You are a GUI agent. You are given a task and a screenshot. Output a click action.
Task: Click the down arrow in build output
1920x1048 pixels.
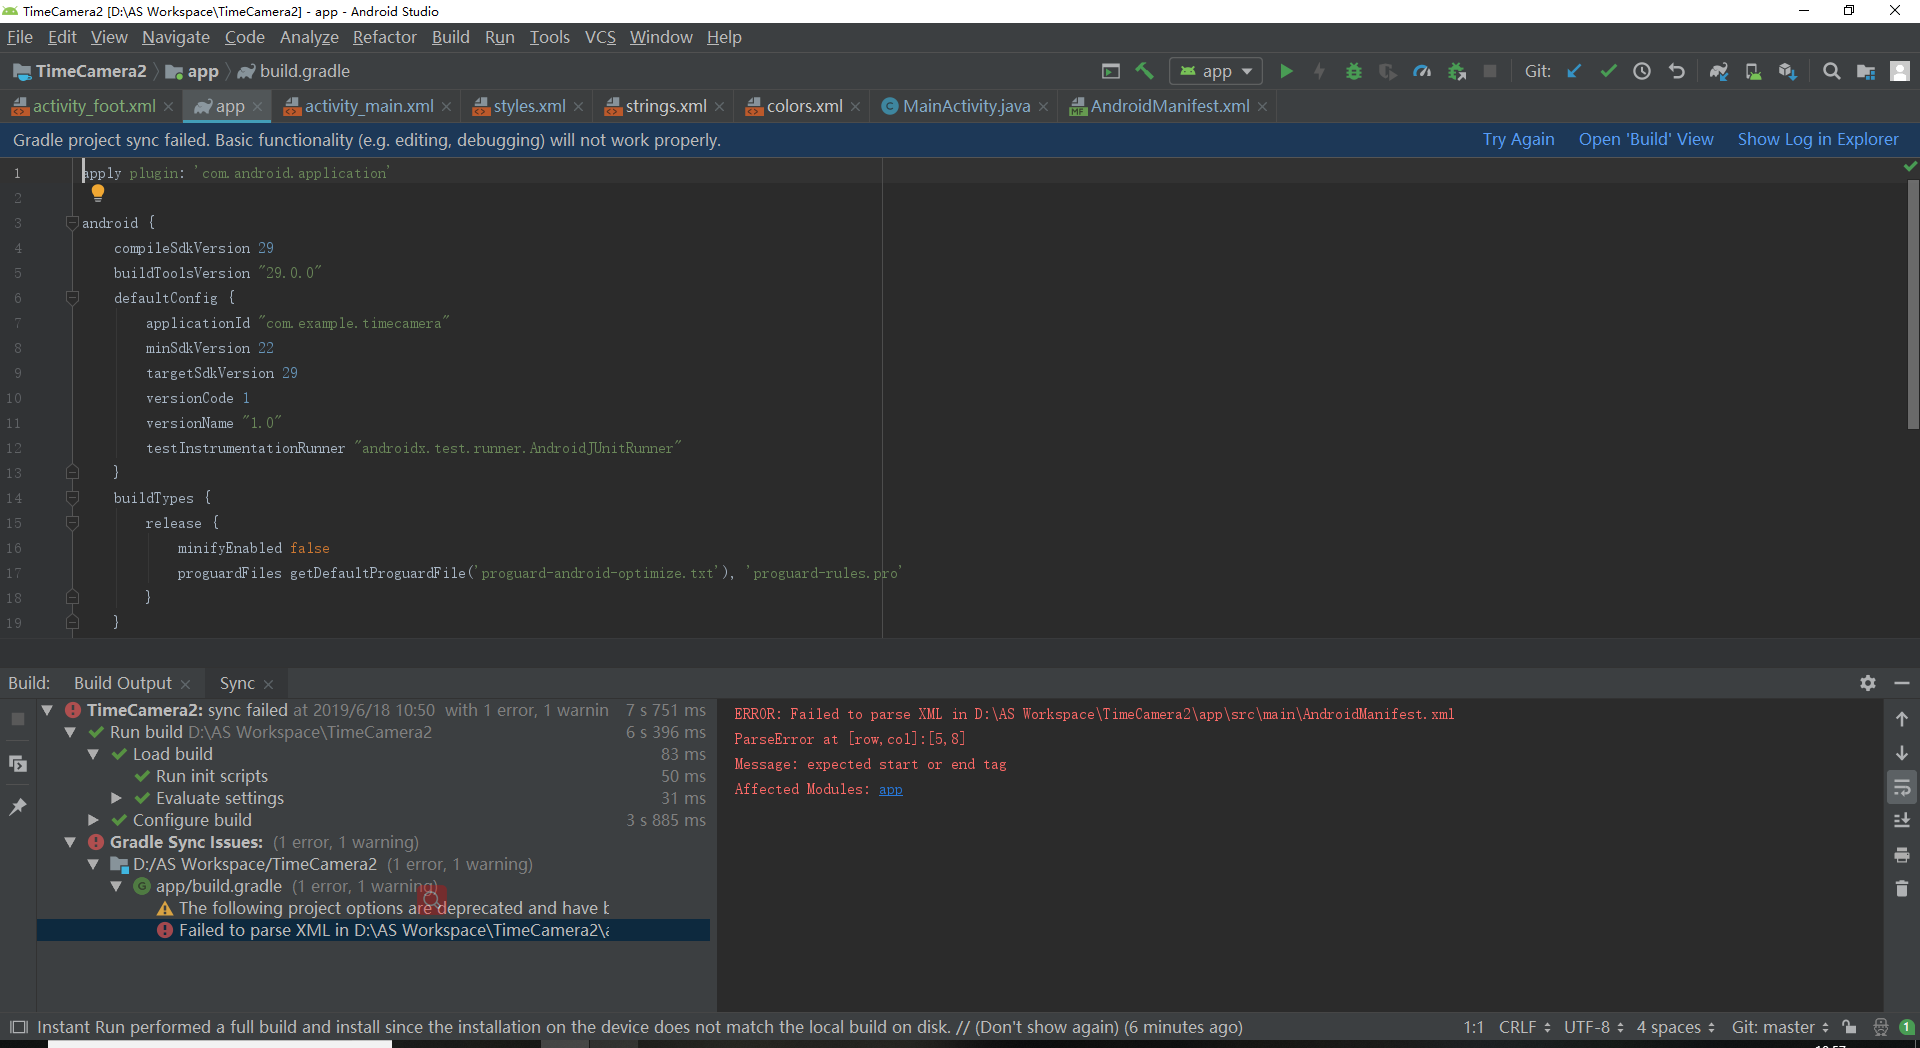coord(1902,753)
